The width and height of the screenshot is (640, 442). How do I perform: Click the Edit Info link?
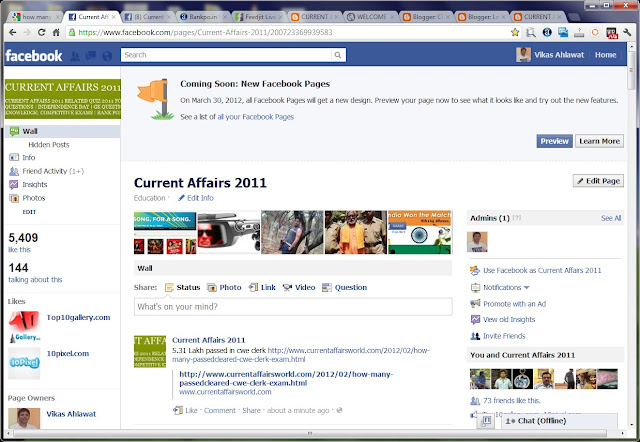[x=196, y=198]
